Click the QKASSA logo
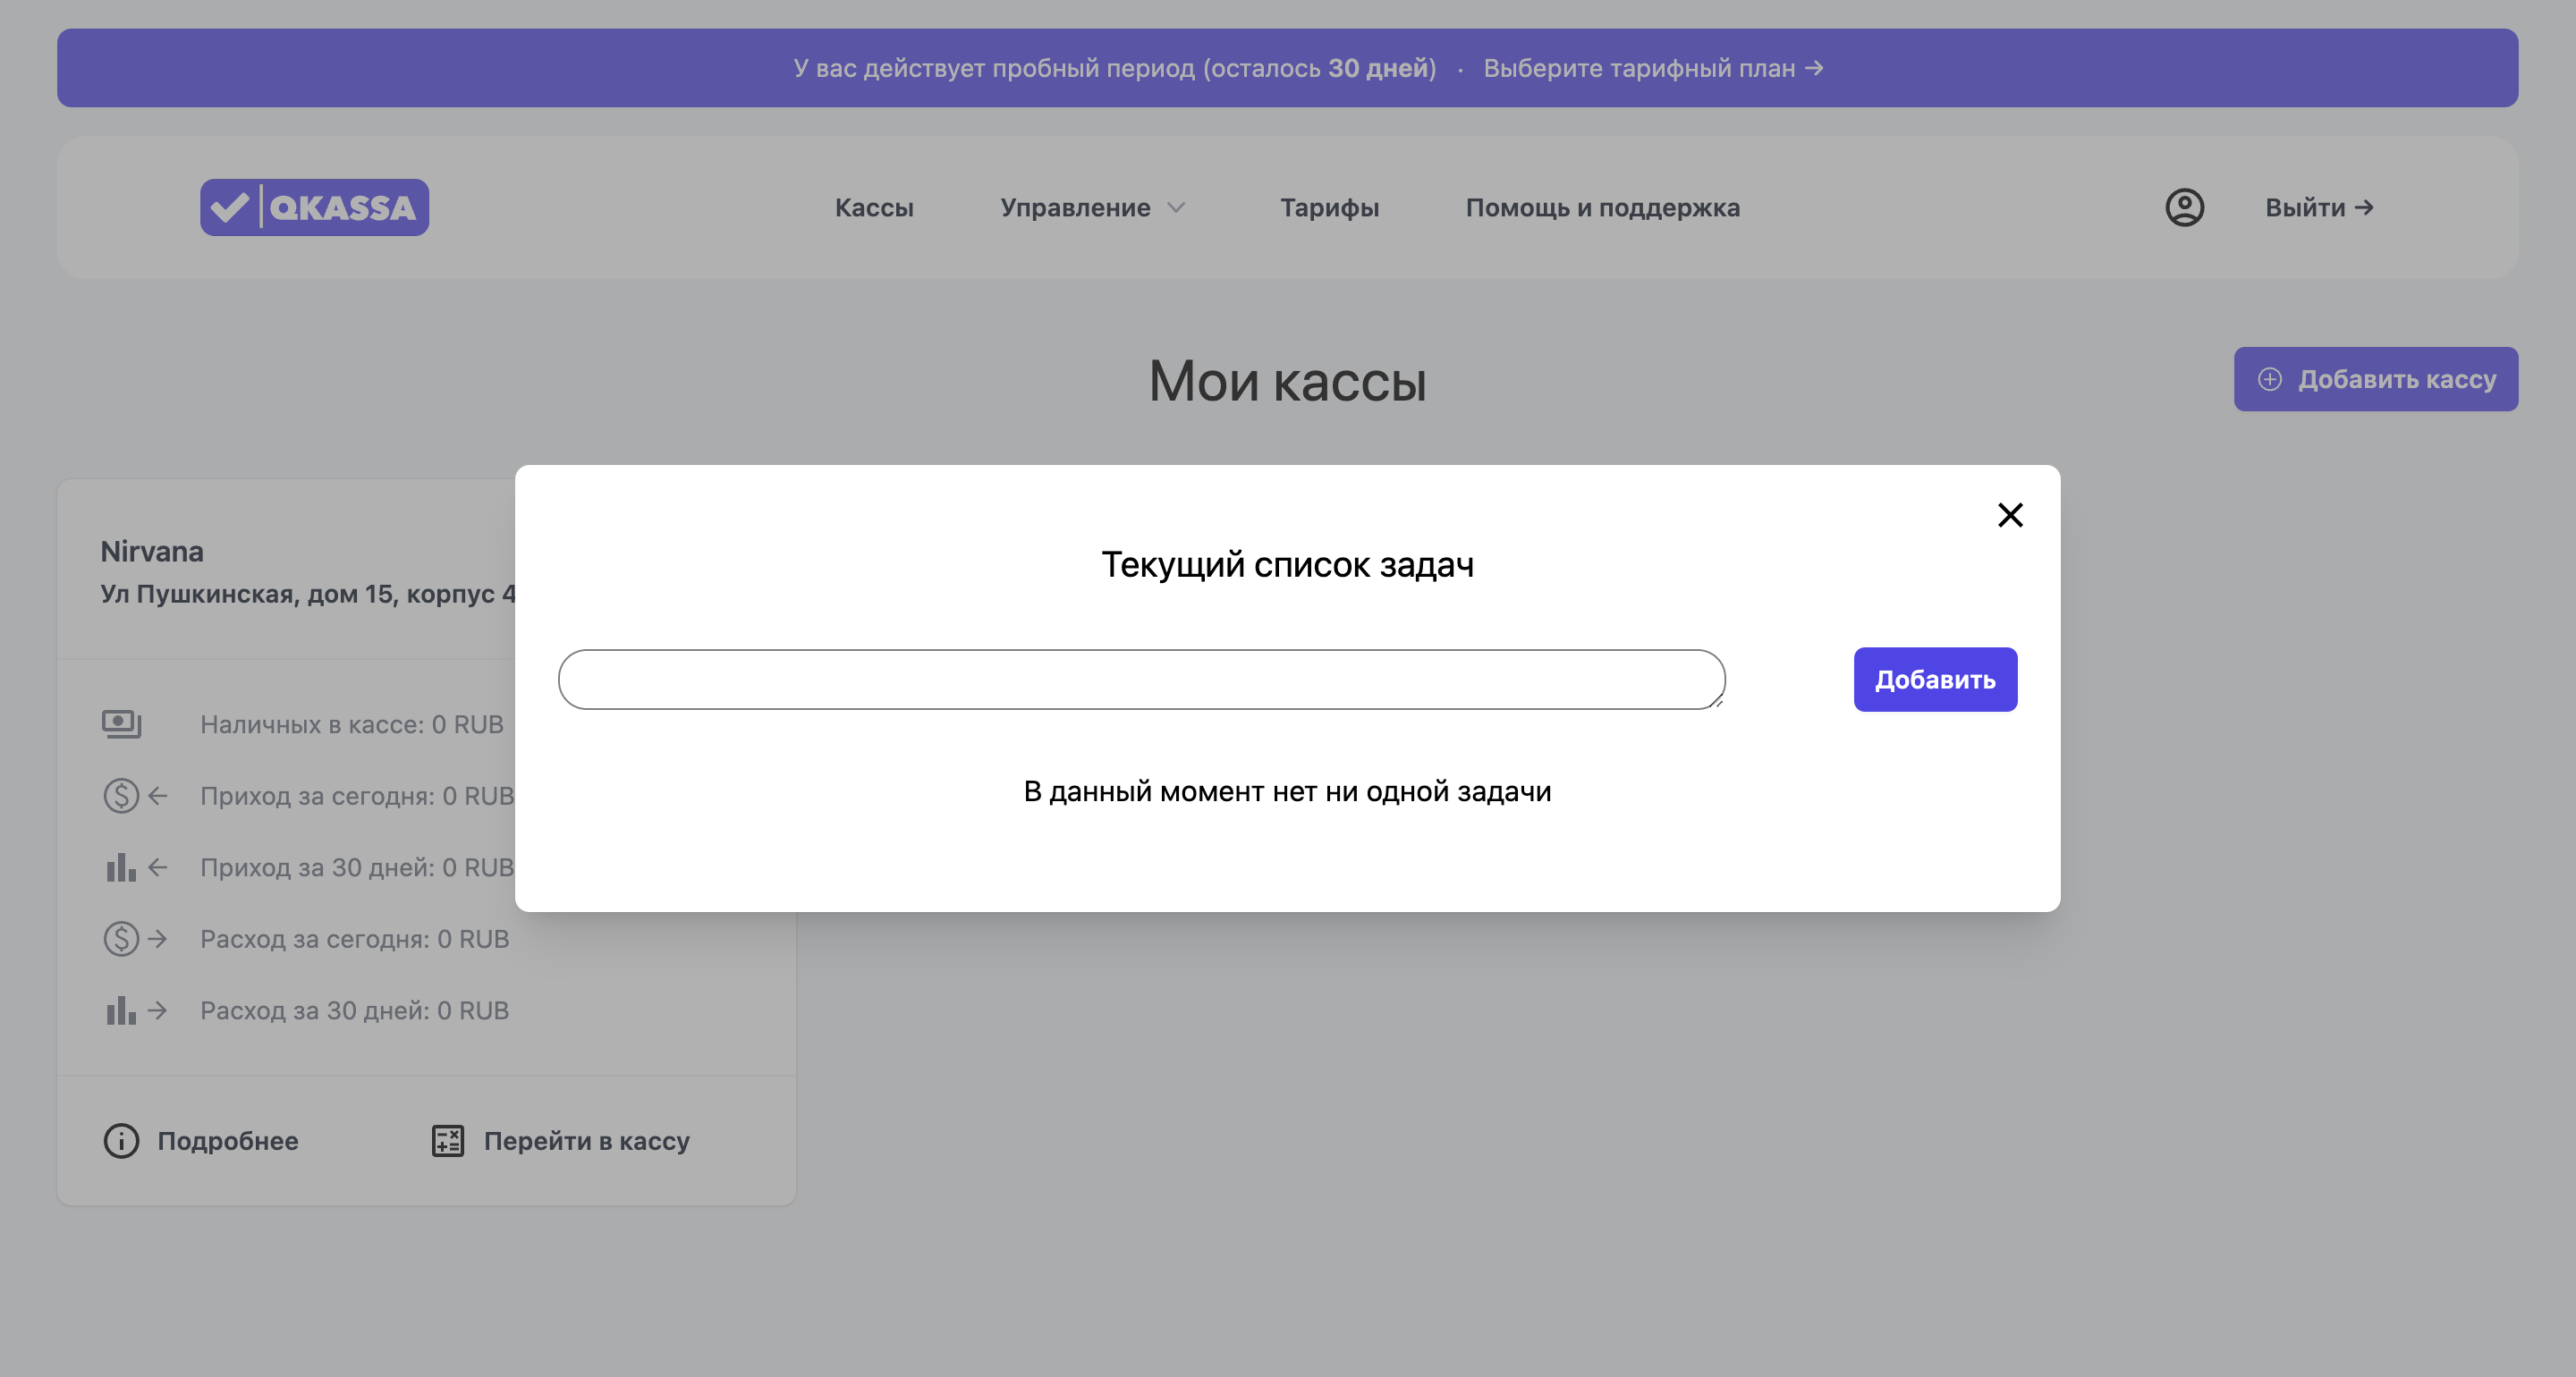The image size is (2576, 1377). pos(314,208)
